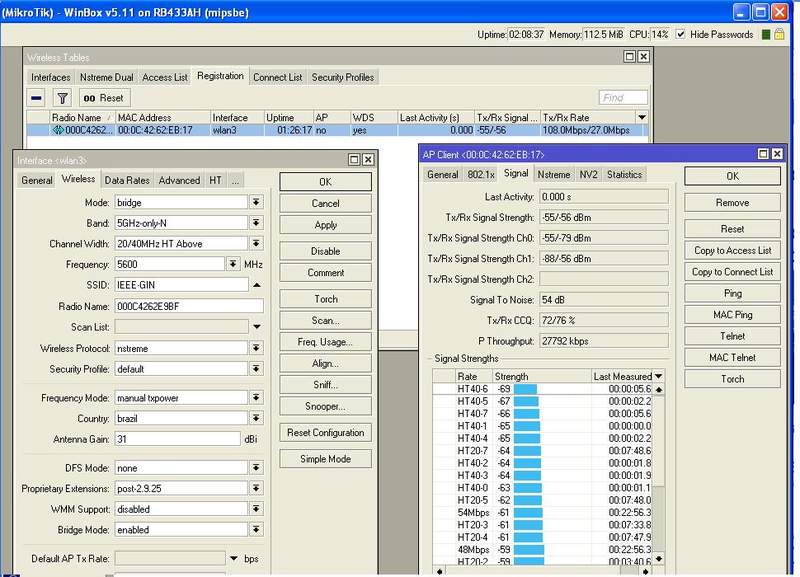
Task: Click the Scan... button
Action: tap(326, 320)
